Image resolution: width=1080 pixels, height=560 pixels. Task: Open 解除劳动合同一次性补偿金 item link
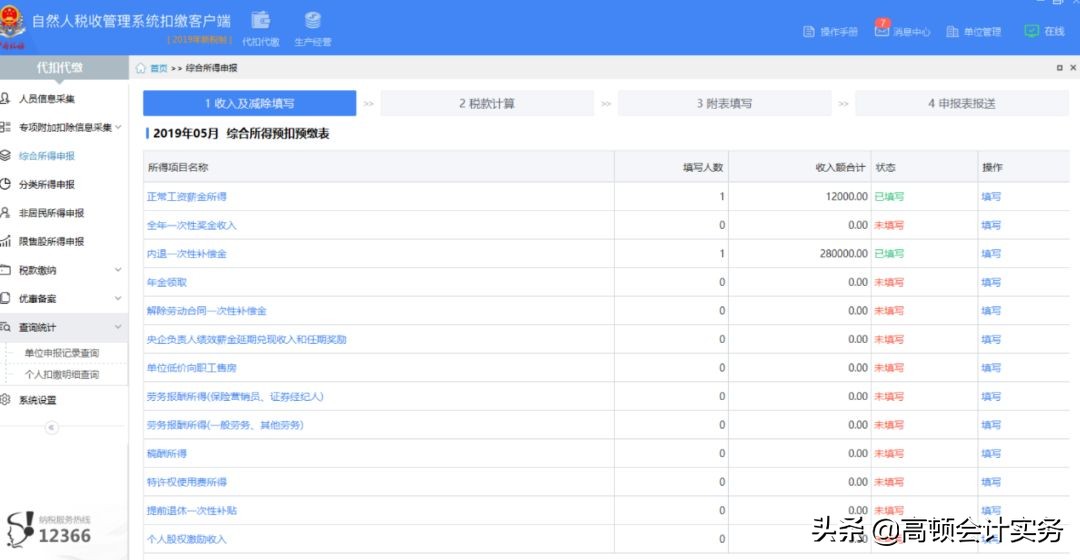coord(207,311)
